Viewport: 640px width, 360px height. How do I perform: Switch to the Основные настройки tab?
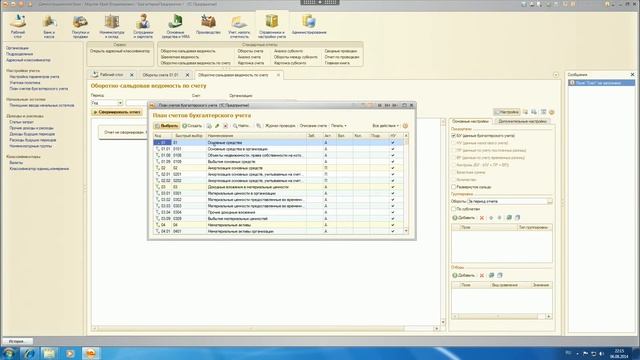(x=470, y=122)
